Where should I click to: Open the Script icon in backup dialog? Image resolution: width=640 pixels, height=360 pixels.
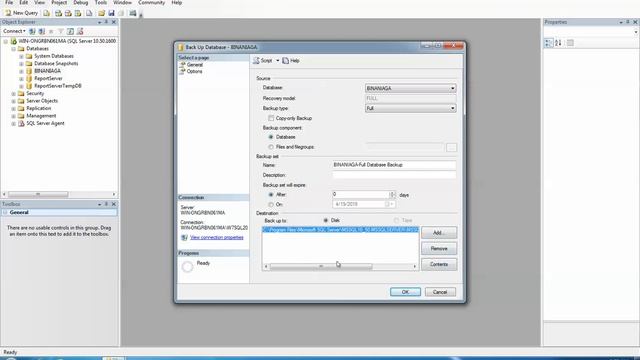tap(256, 60)
